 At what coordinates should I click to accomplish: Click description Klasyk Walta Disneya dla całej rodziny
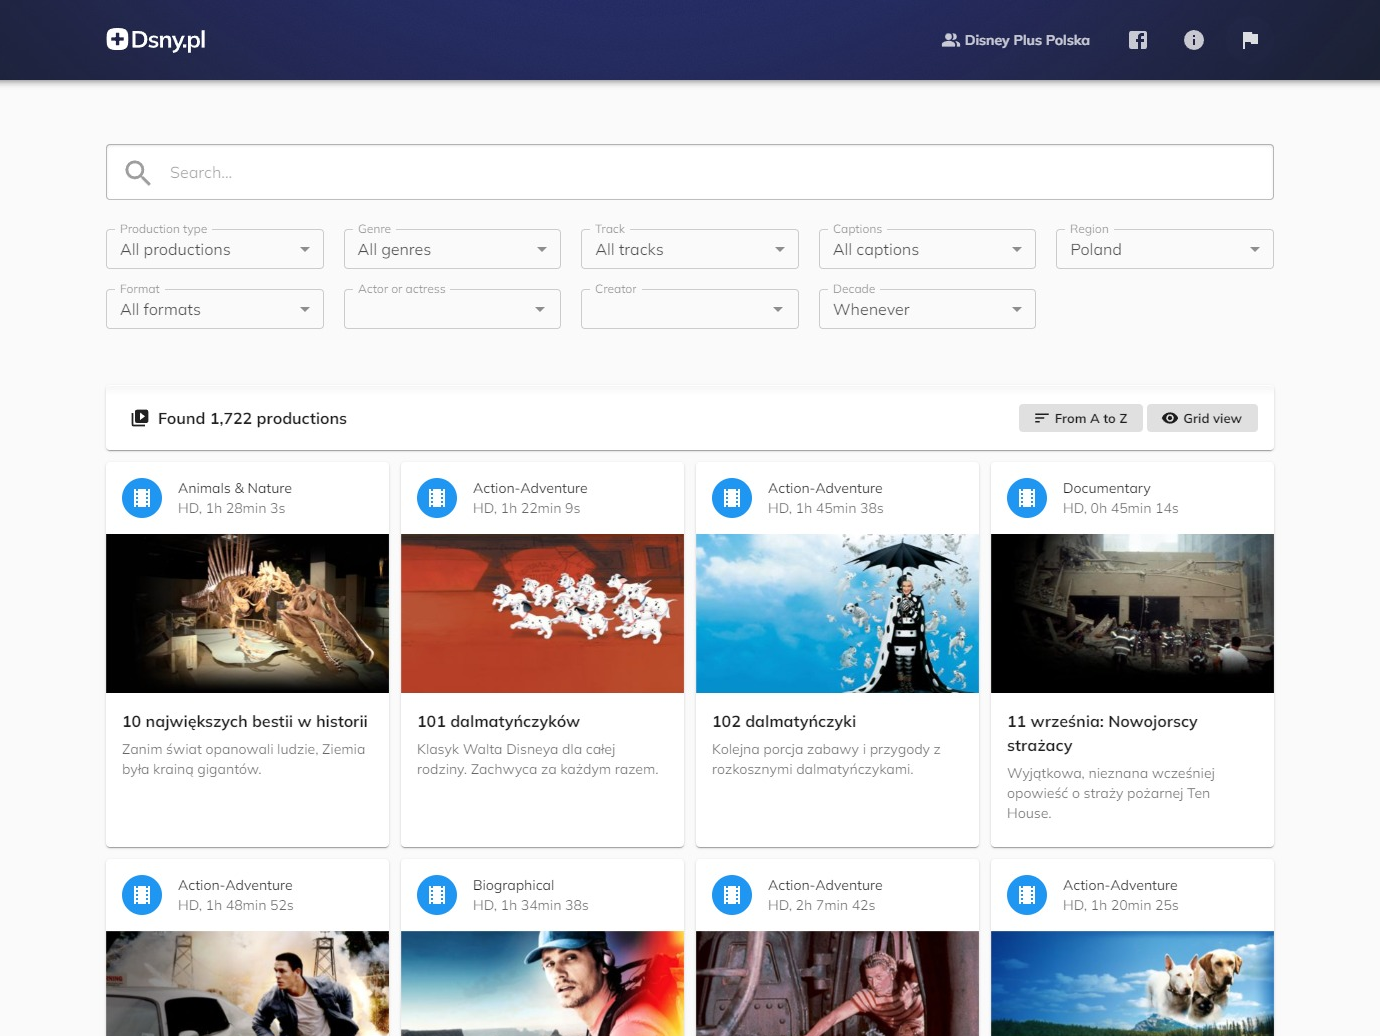click(537, 759)
